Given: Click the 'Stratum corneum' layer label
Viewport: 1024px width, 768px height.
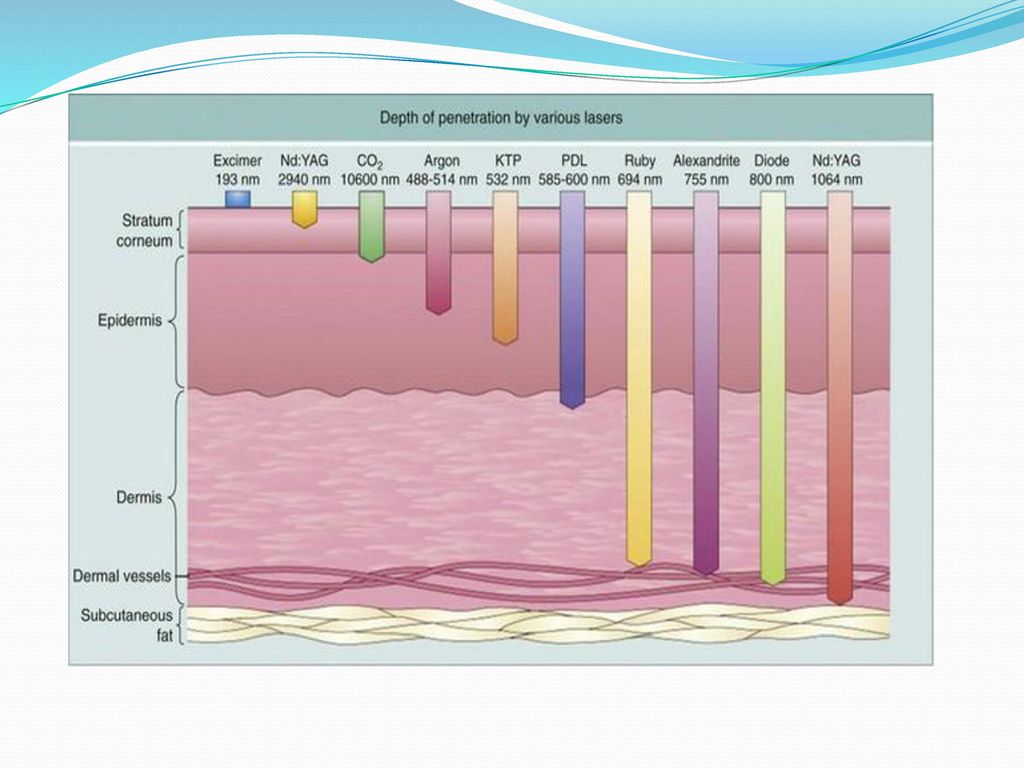Looking at the screenshot, I should pos(147,231).
